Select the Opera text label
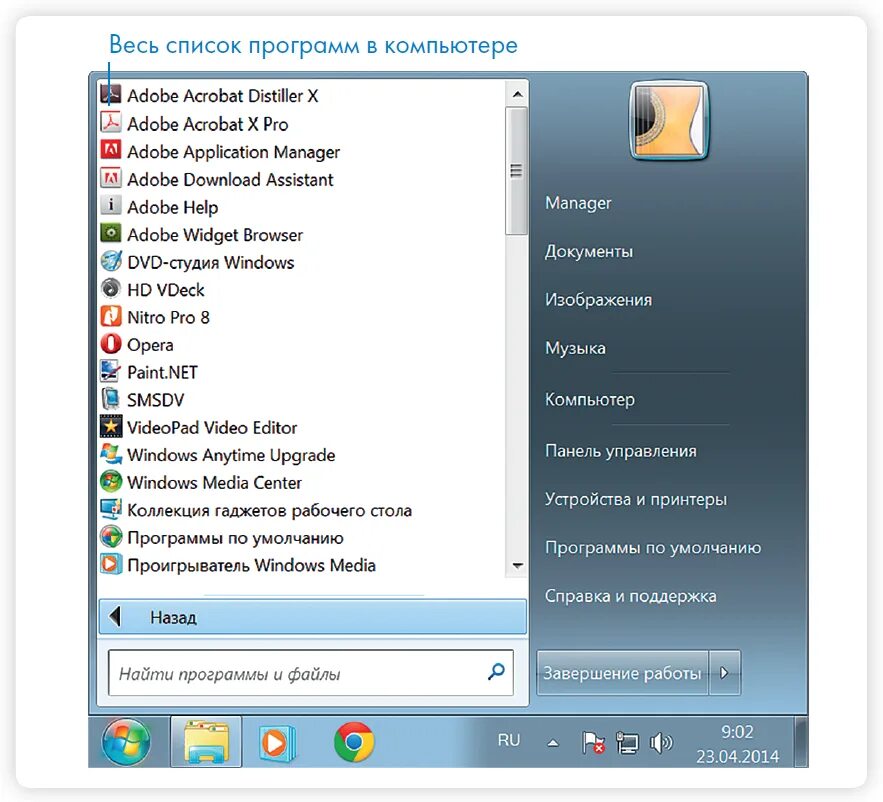This screenshot has width=883, height=802. [x=150, y=345]
